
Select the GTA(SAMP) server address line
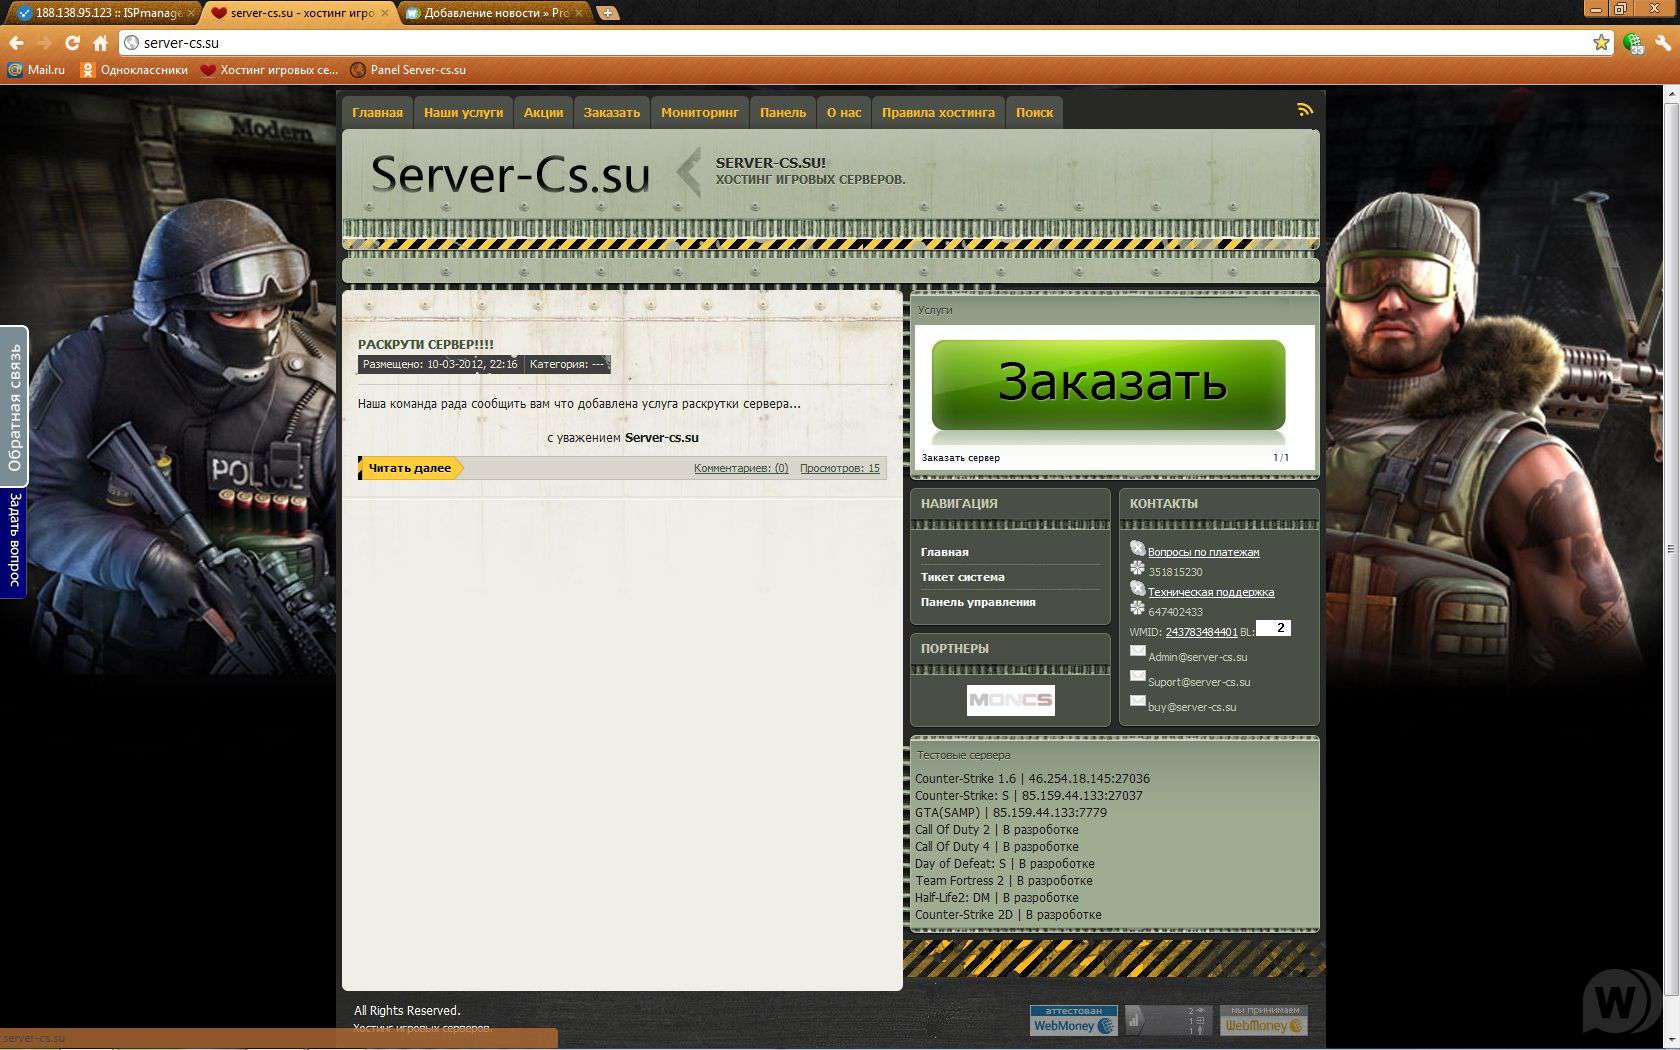coord(1011,812)
